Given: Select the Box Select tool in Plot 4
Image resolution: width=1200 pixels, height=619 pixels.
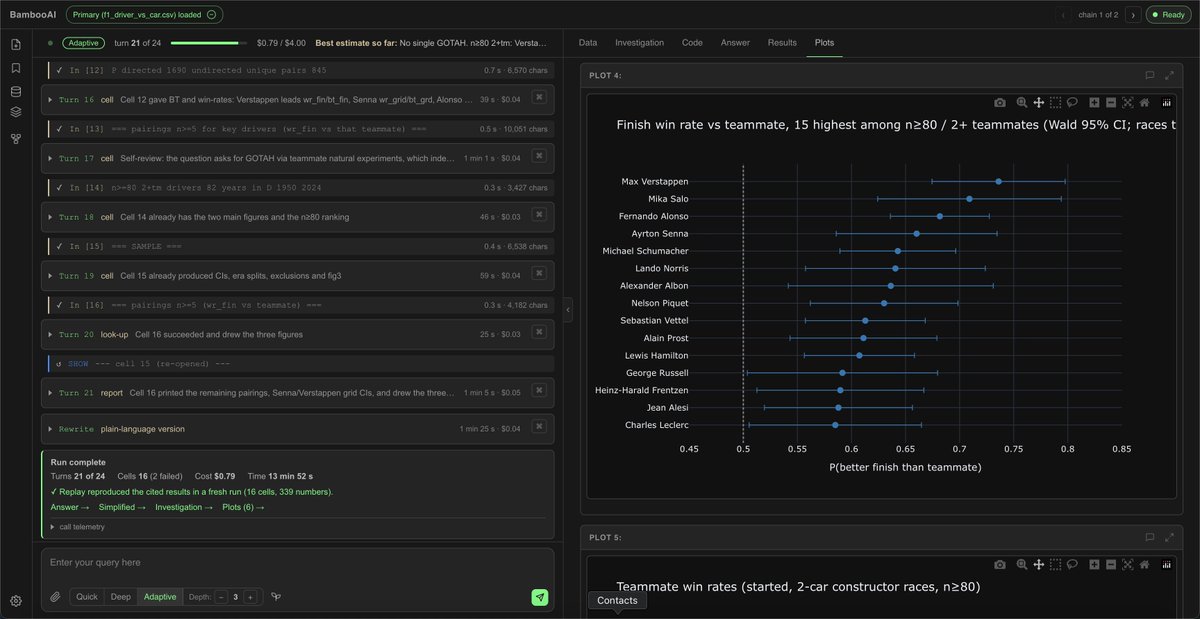Looking at the screenshot, I should click(x=1055, y=102).
